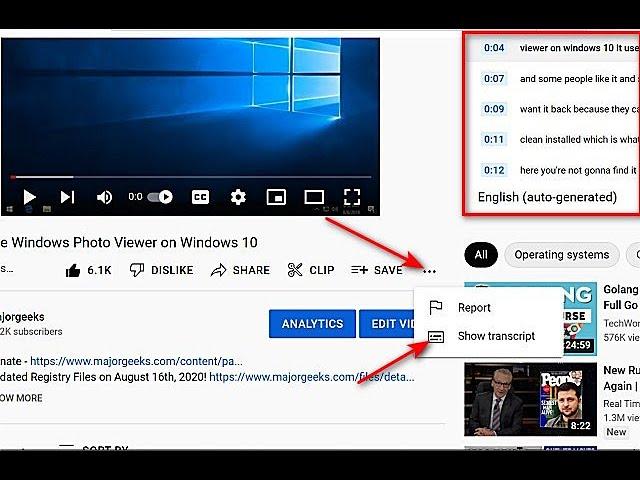Screen dimensions: 640x480
Task: Mute the video using the speaker icon
Action: point(104,197)
